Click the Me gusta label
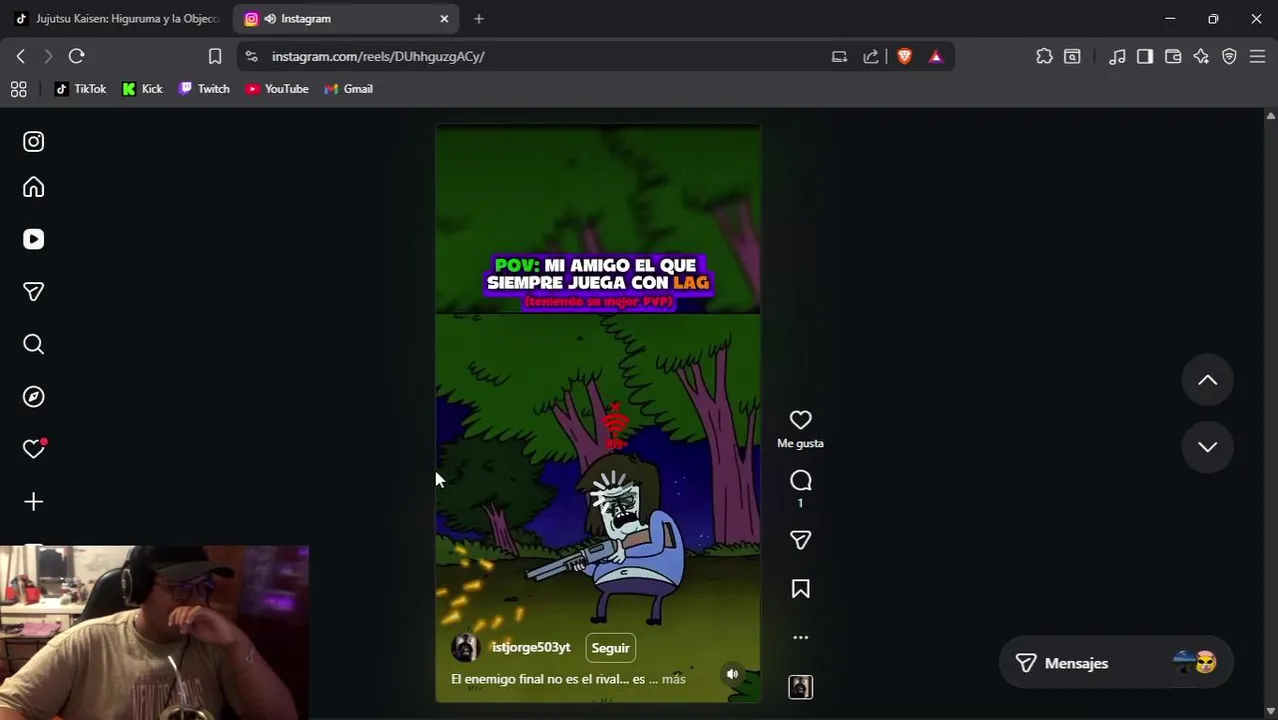Viewport: 1278px width, 720px height. click(x=800, y=443)
